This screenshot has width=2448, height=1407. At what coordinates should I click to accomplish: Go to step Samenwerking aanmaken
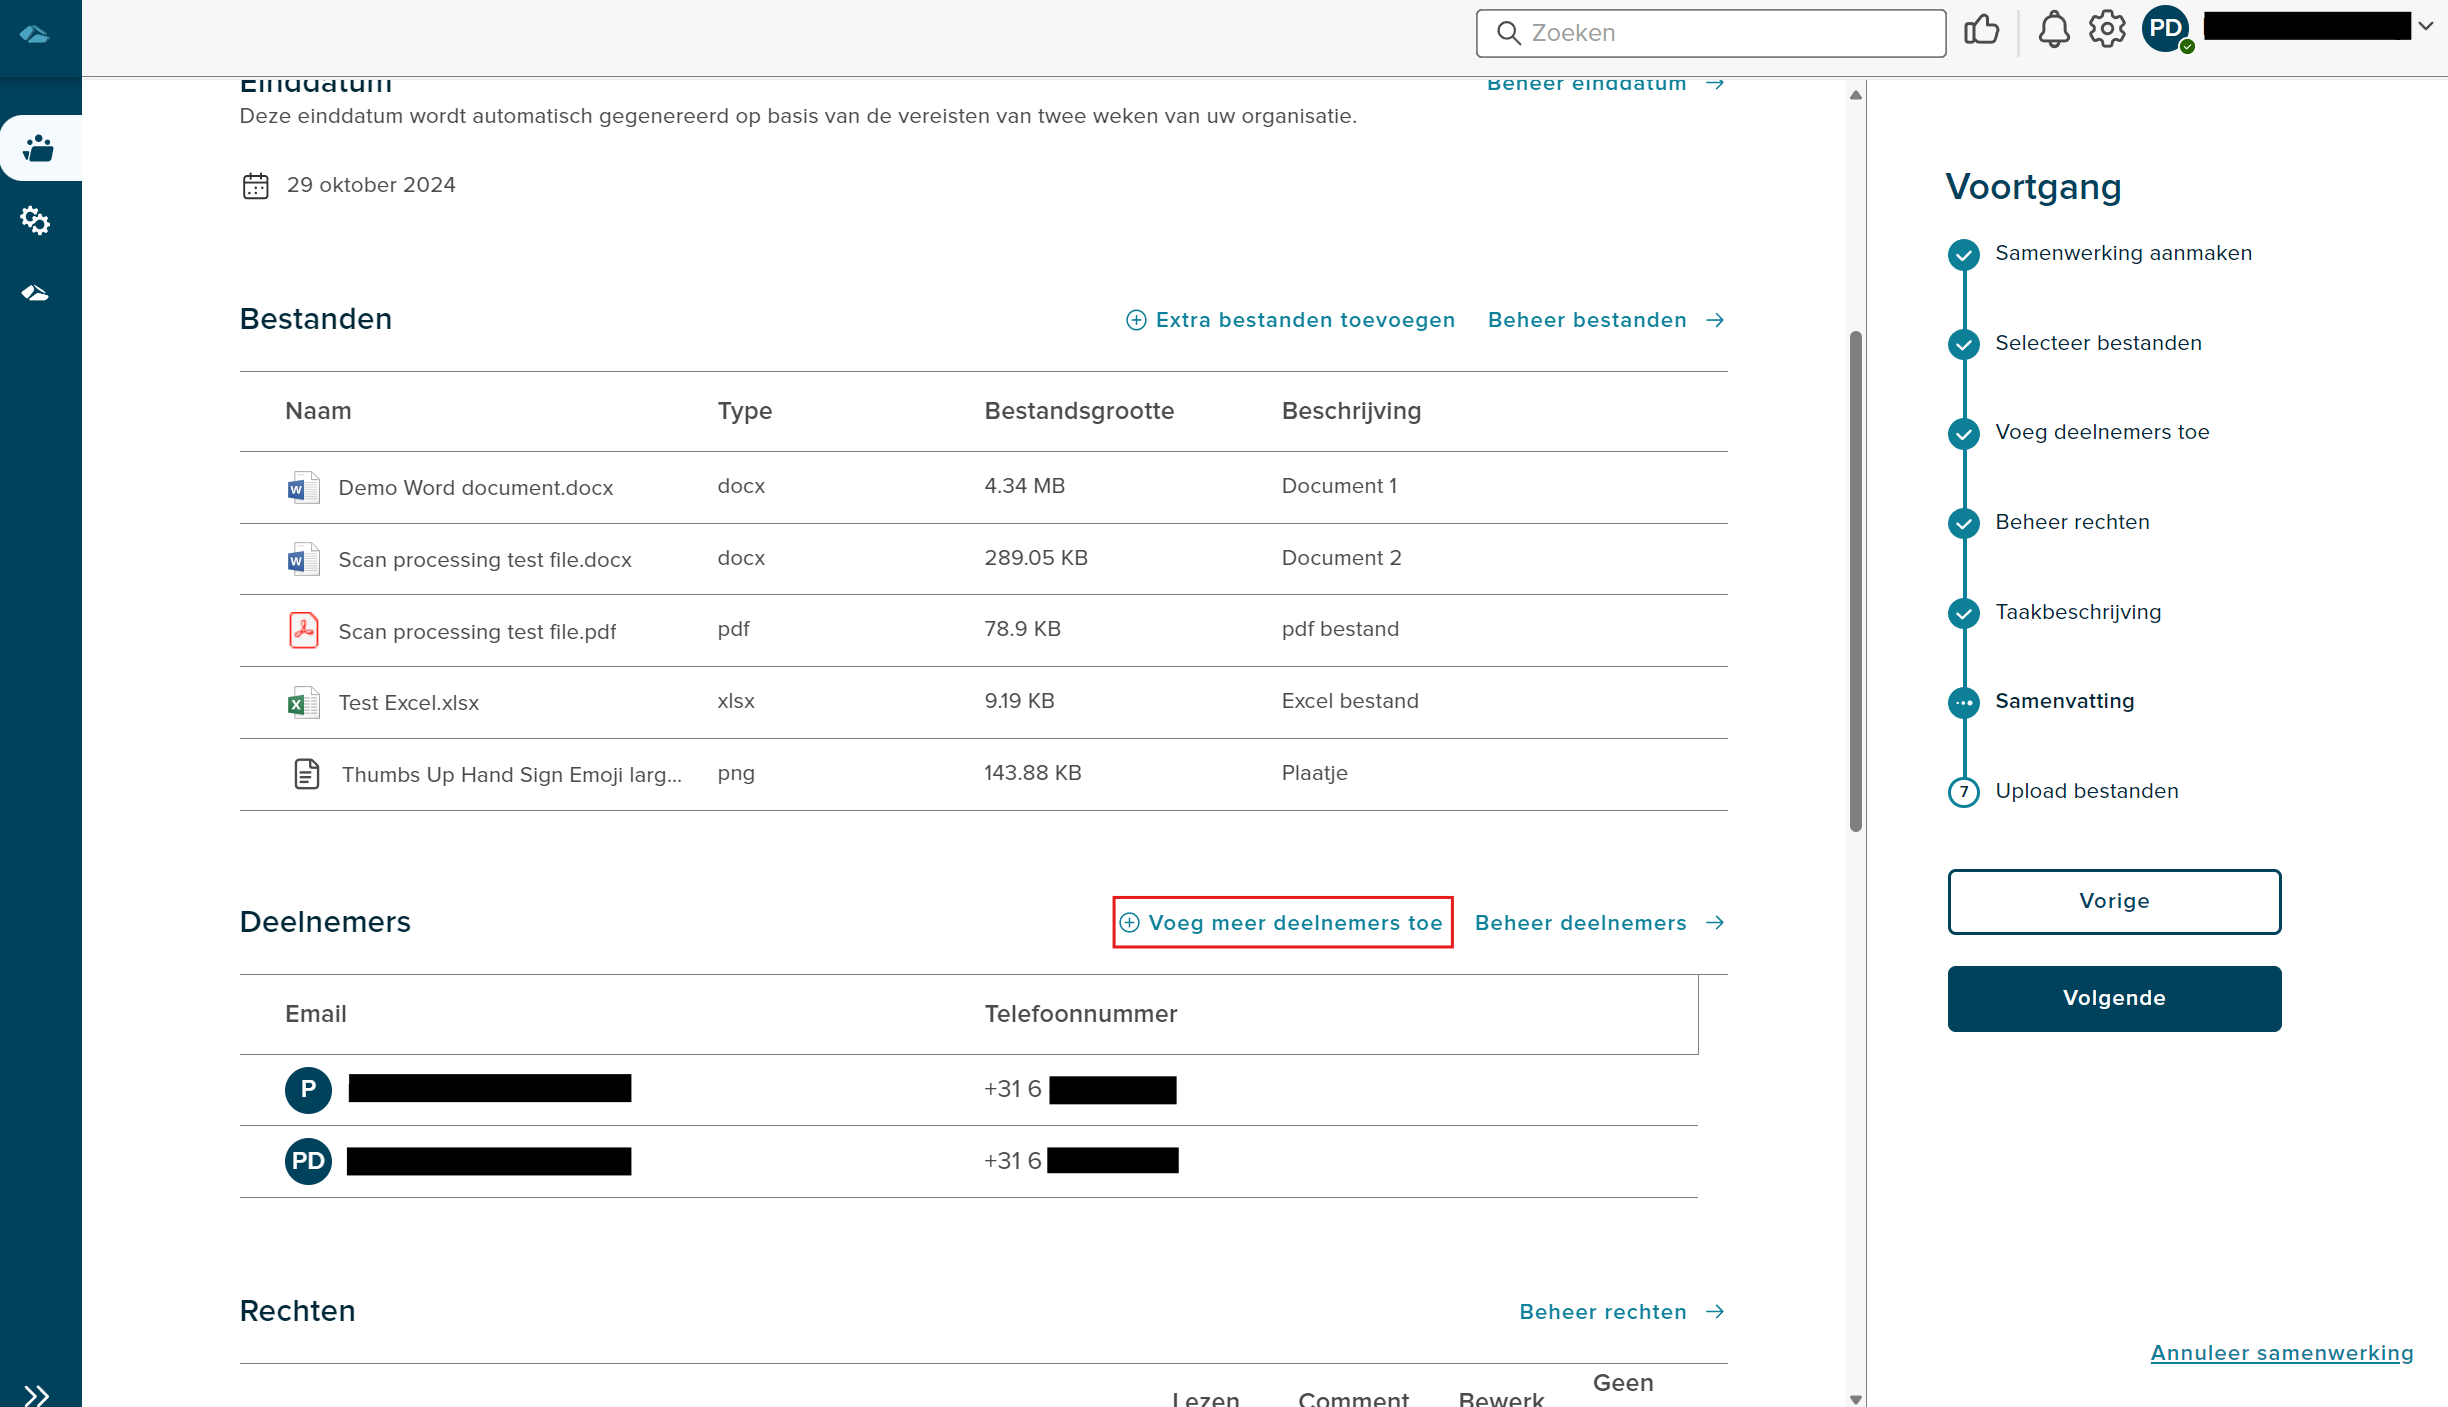(x=2123, y=253)
